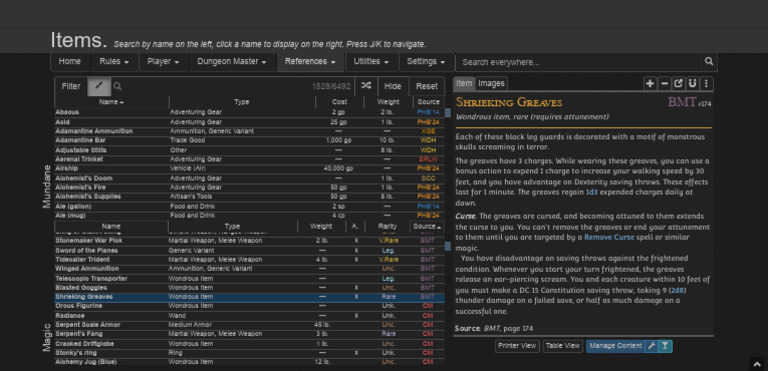Sort magic list by Weight column
This screenshot has height=371, width=768.
(321, 226)
